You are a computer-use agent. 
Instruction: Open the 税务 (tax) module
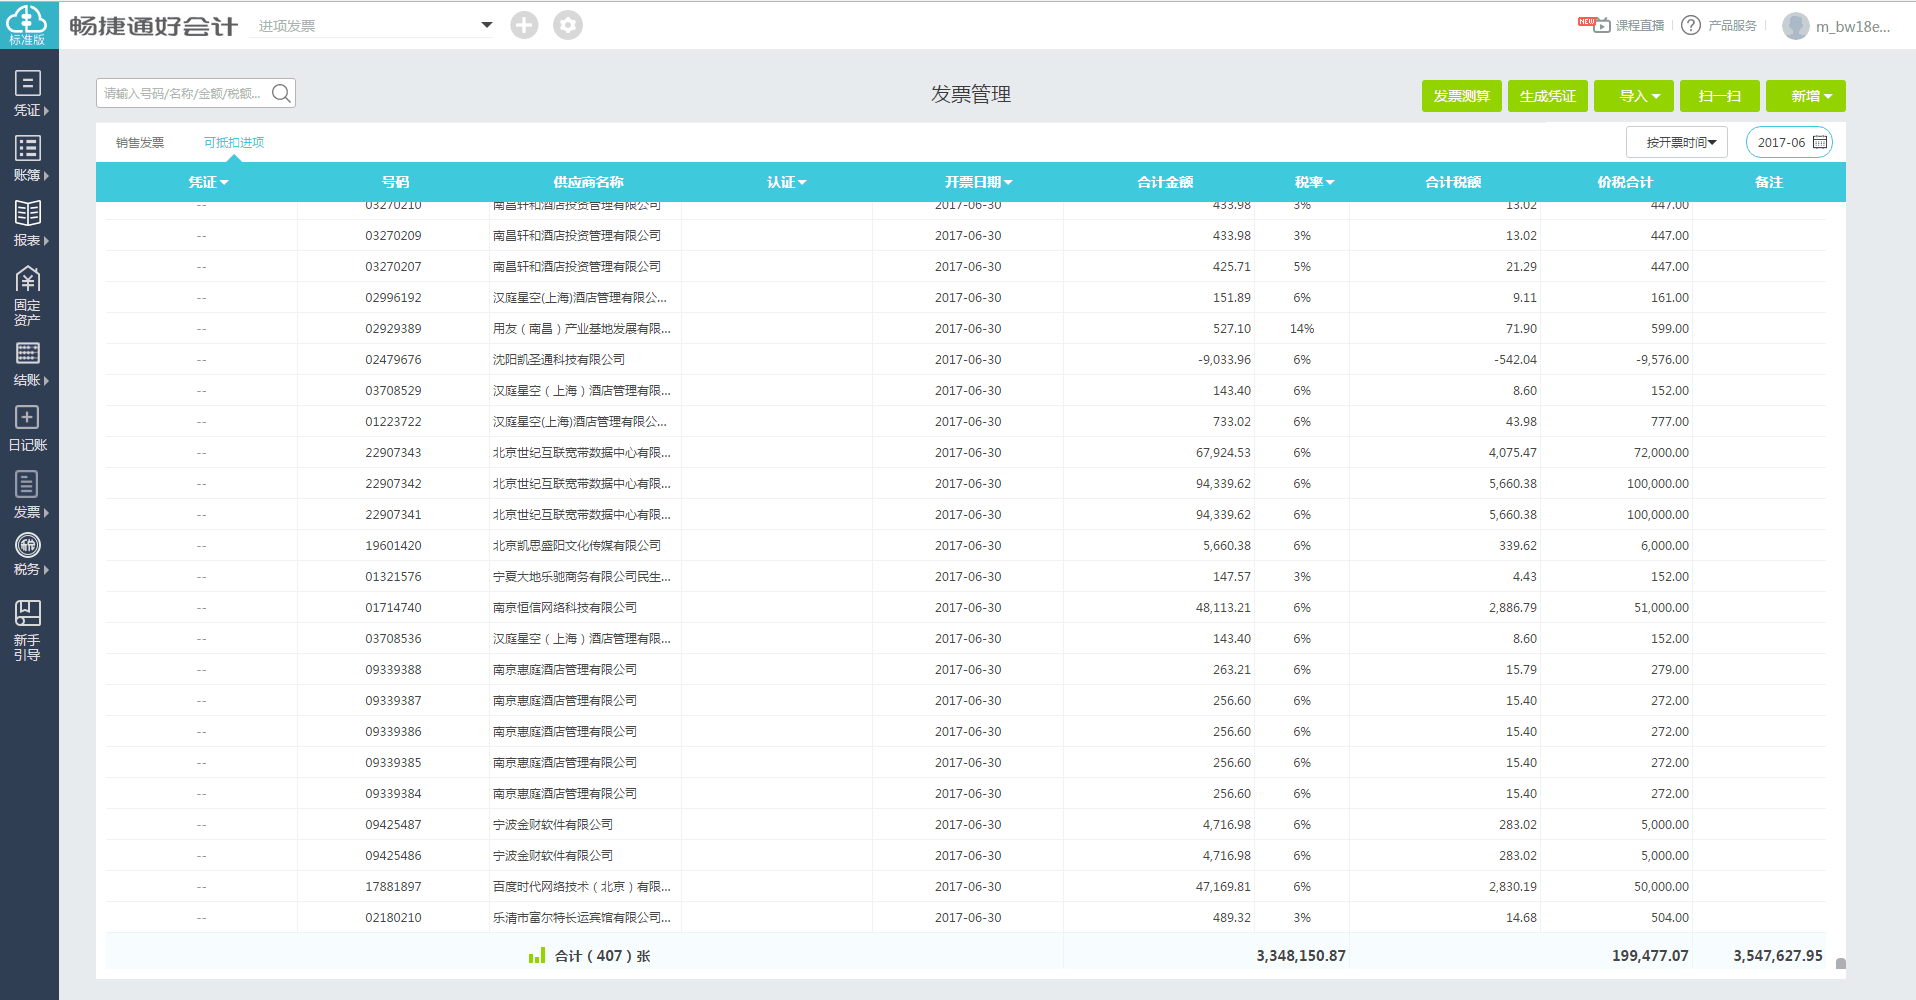pos(29,553)
